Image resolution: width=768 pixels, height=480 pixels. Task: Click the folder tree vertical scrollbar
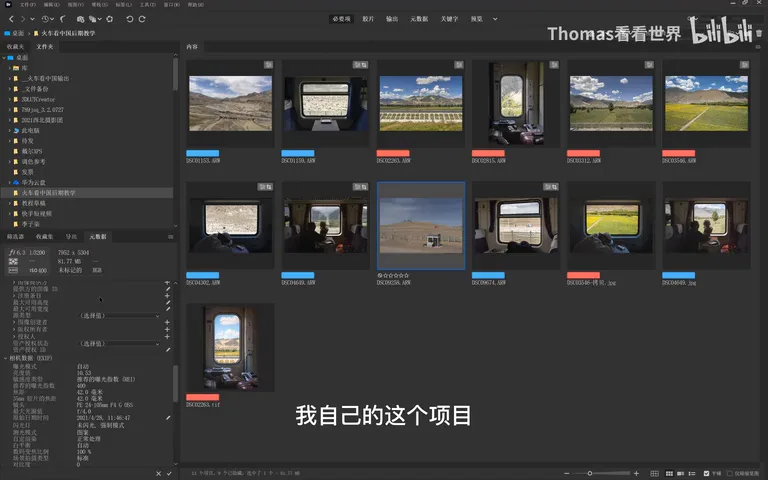click(x=175, y=73)
